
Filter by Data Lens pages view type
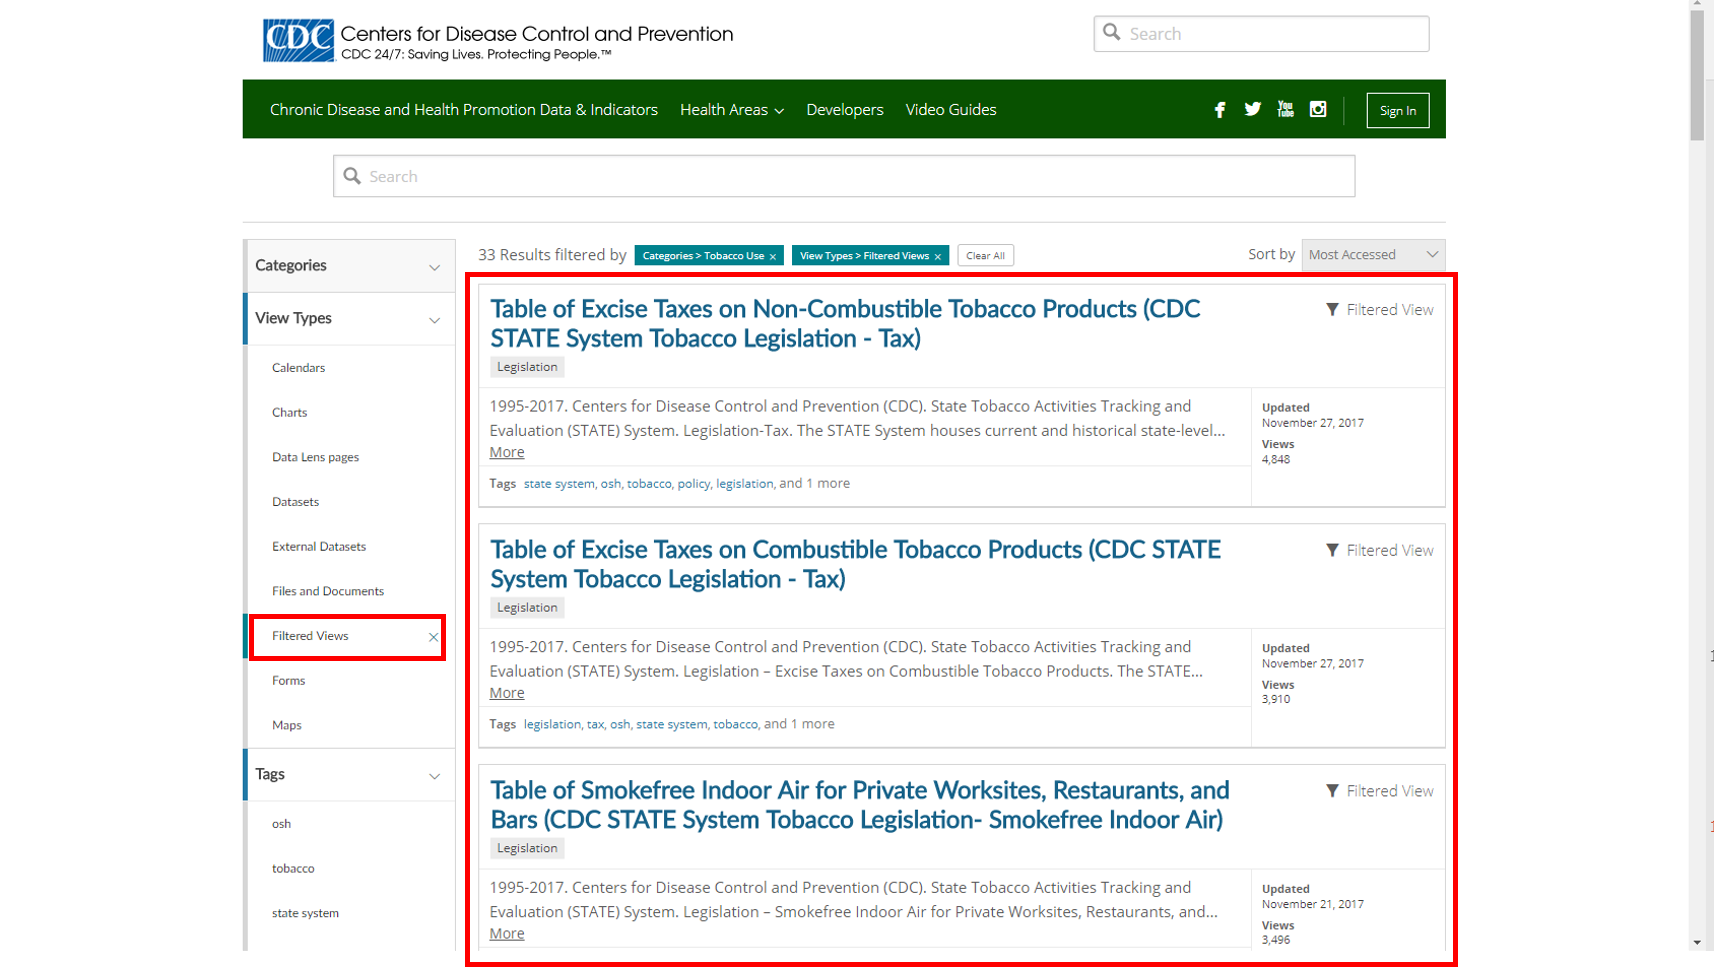coord(315,457)
